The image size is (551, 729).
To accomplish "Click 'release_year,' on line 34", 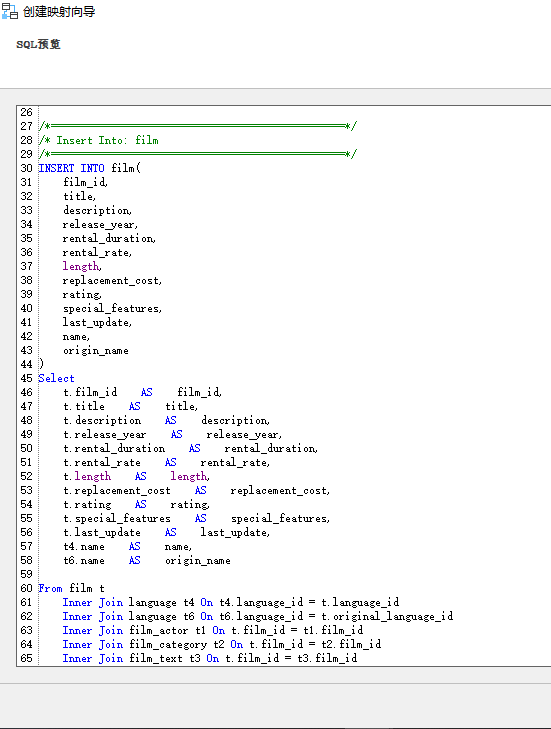I will [x=100, y=225].
